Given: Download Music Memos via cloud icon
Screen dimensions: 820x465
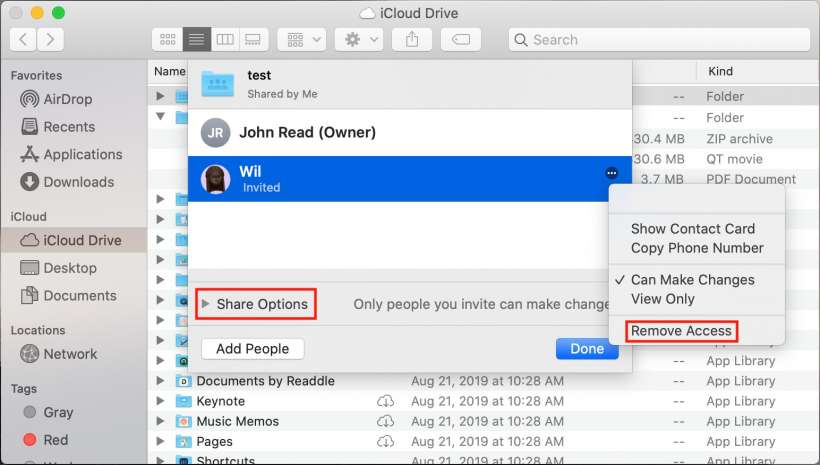Looking at the screenshot, I should [x=385, y=421].
